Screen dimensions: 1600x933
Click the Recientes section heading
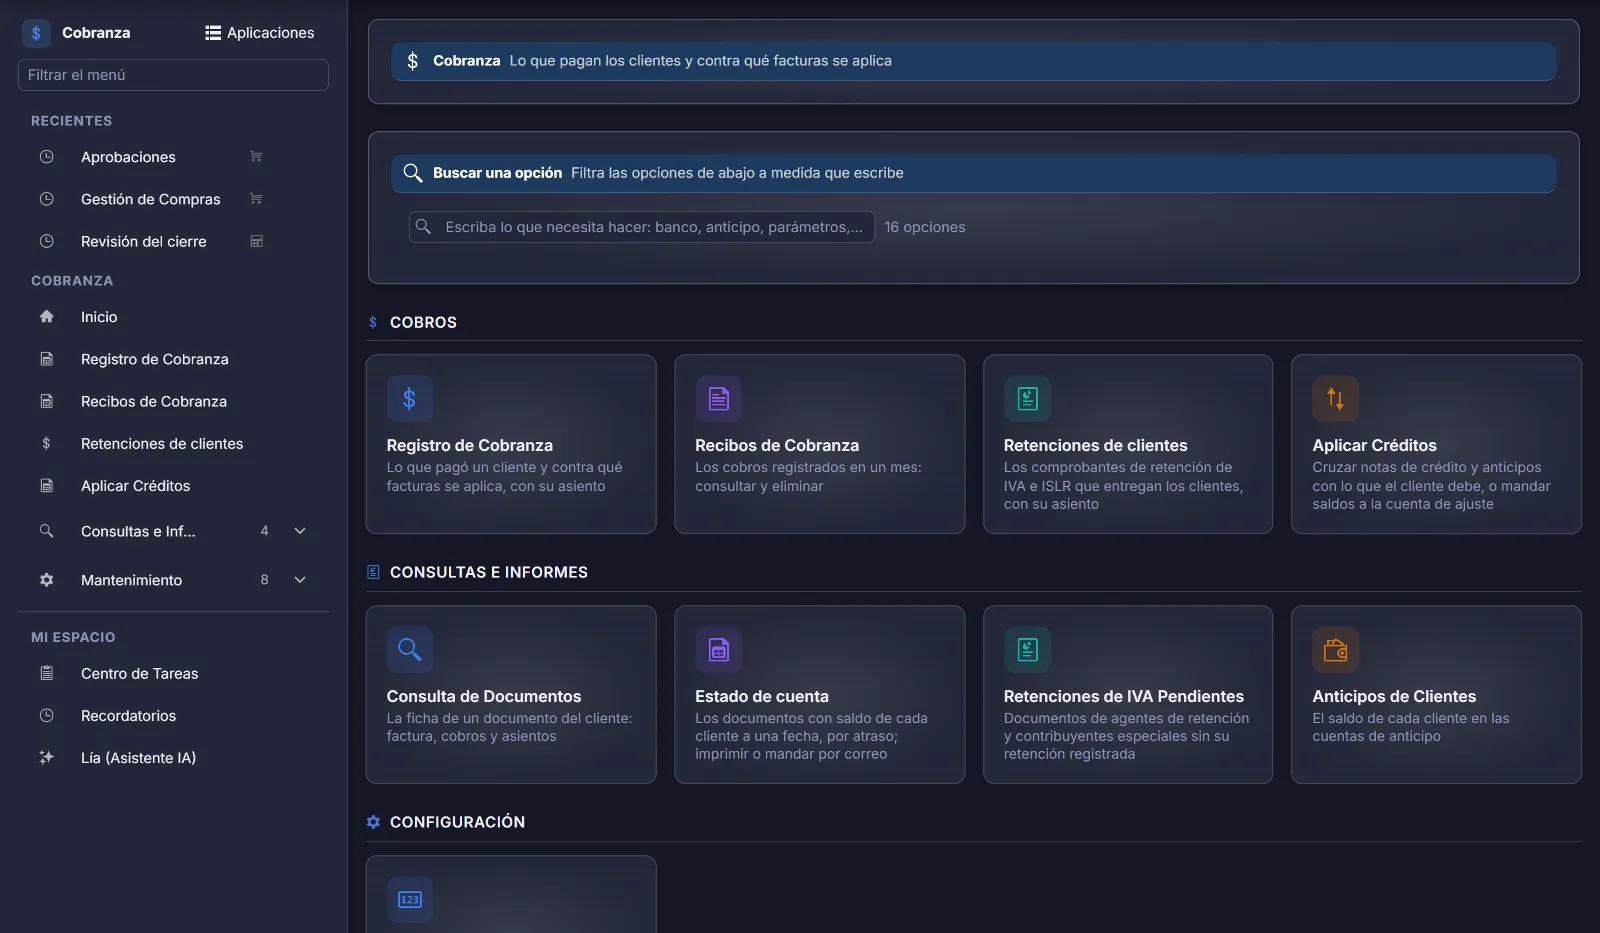tap(72, 121)
